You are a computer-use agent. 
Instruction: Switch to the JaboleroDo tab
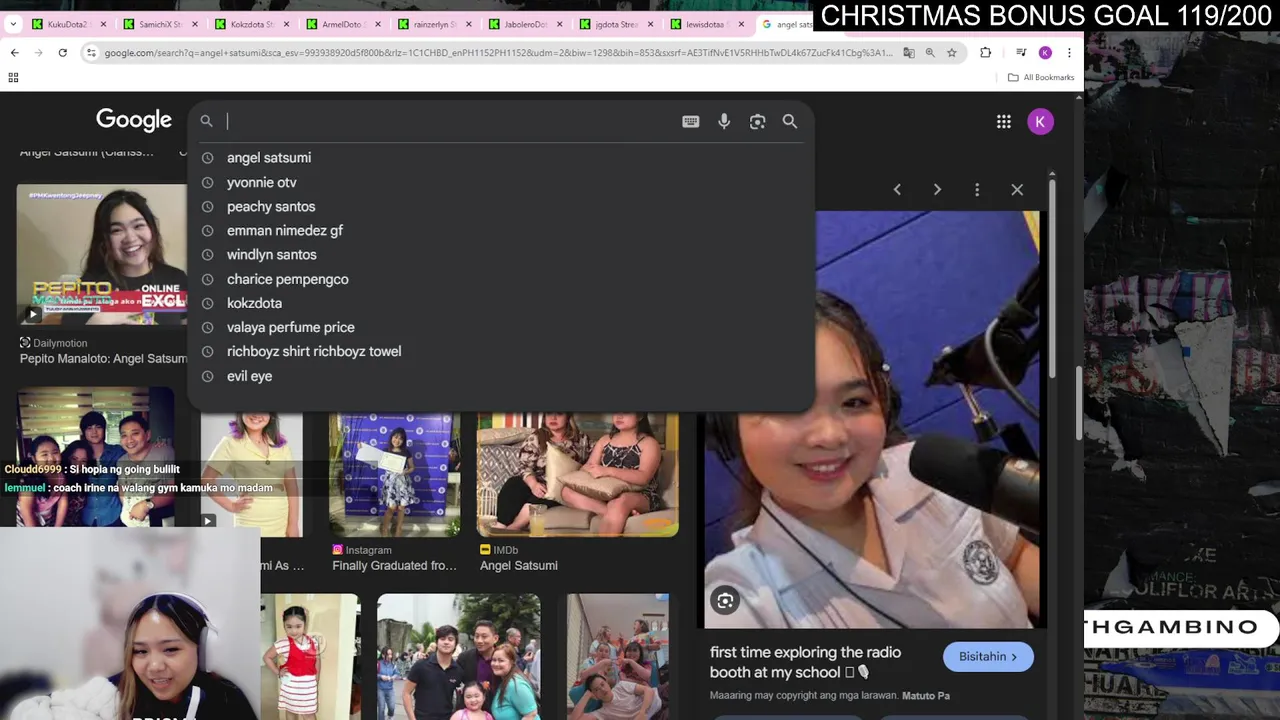[x=524, y=24]
